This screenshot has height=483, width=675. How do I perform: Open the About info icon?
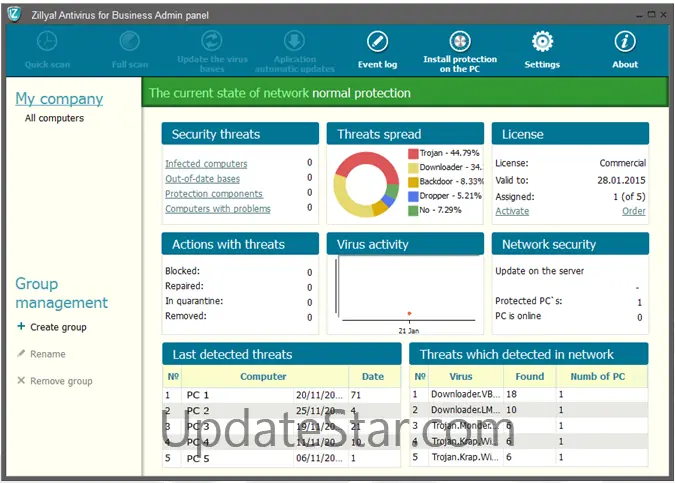click(x=625, y=41)
